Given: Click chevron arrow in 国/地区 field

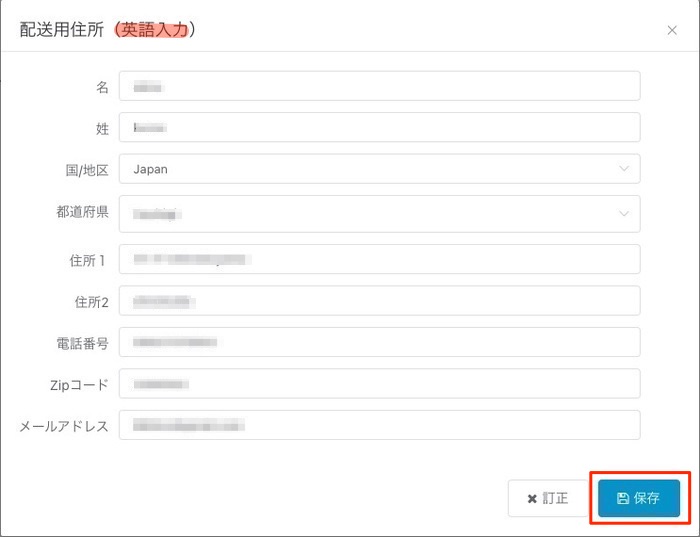Looking at the screenshot, I should pyautogui.click(x=625, y=169).
